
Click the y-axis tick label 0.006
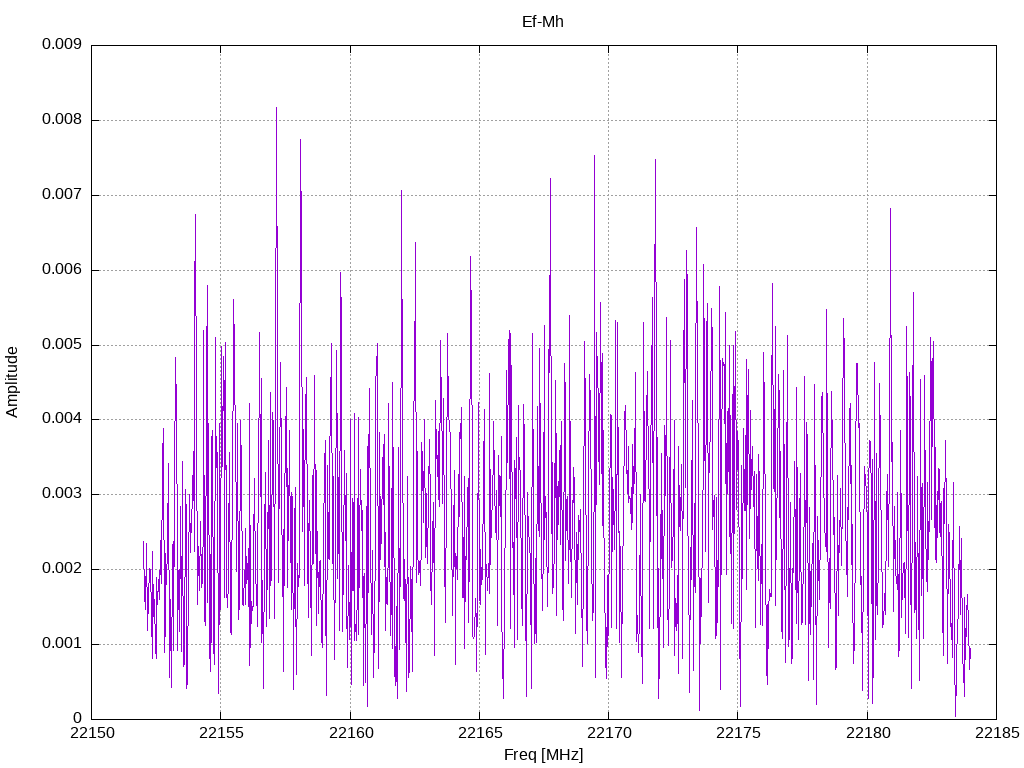pyautogui.click(x=62, y=270)
